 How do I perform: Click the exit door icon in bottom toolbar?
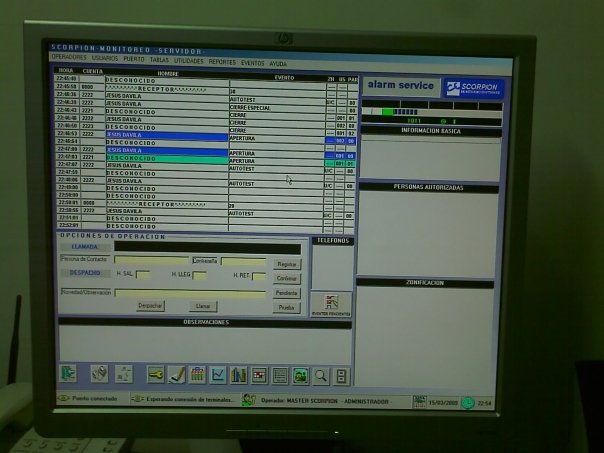tap(68, 374)
